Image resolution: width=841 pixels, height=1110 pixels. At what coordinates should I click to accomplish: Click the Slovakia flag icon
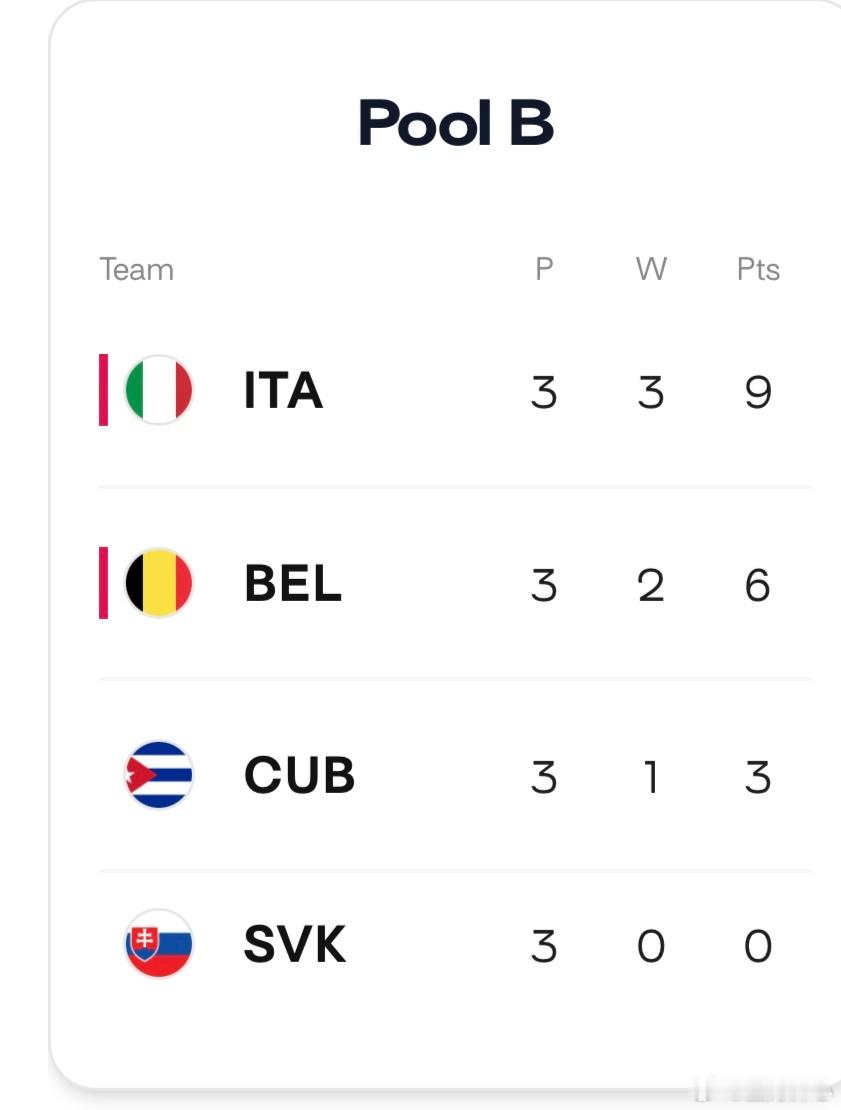click(159, 944)
